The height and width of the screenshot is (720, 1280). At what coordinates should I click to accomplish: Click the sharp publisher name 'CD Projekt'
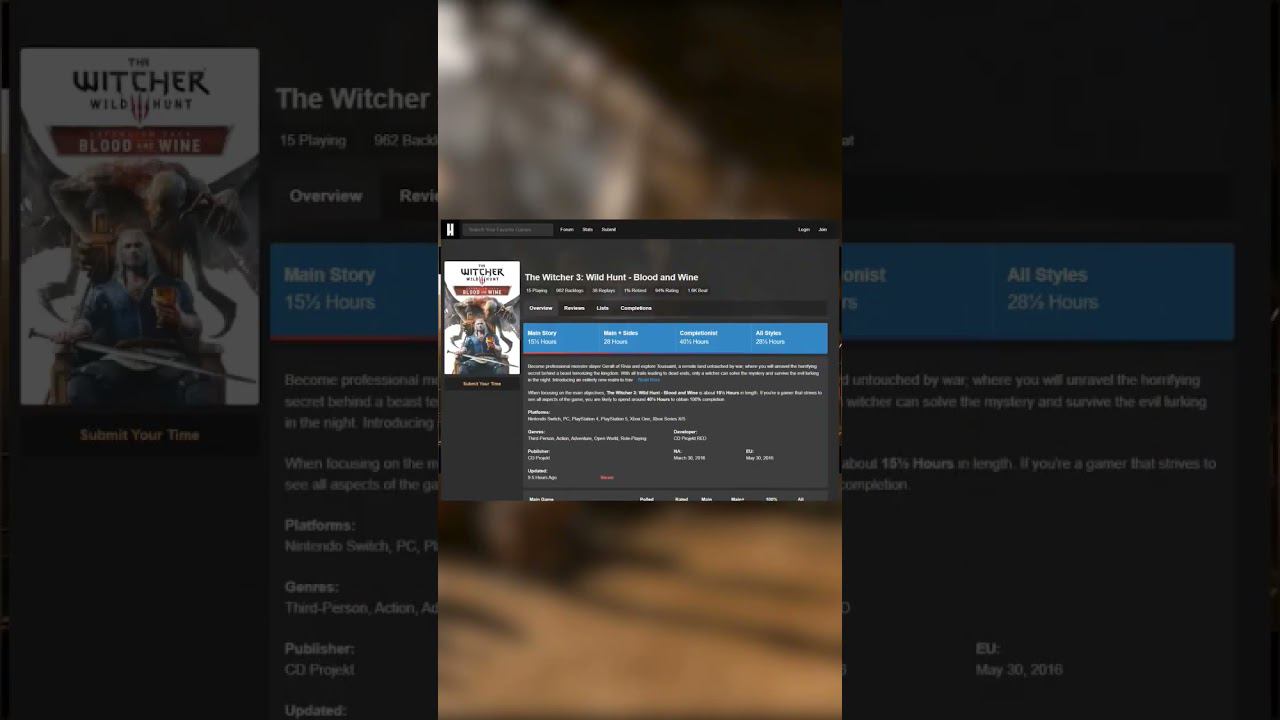point(539,458)
